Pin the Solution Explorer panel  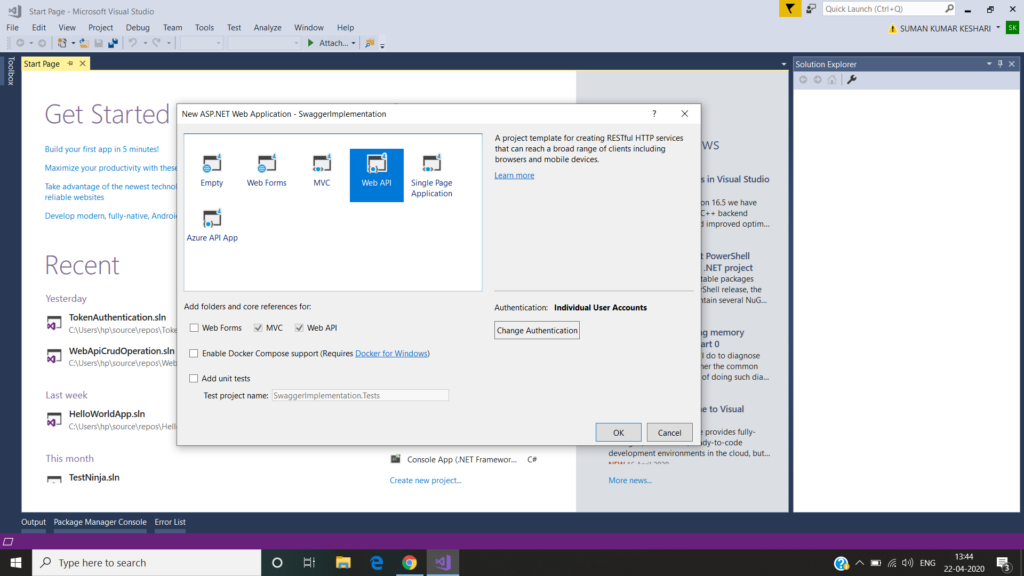click(x=1000, y=64)
